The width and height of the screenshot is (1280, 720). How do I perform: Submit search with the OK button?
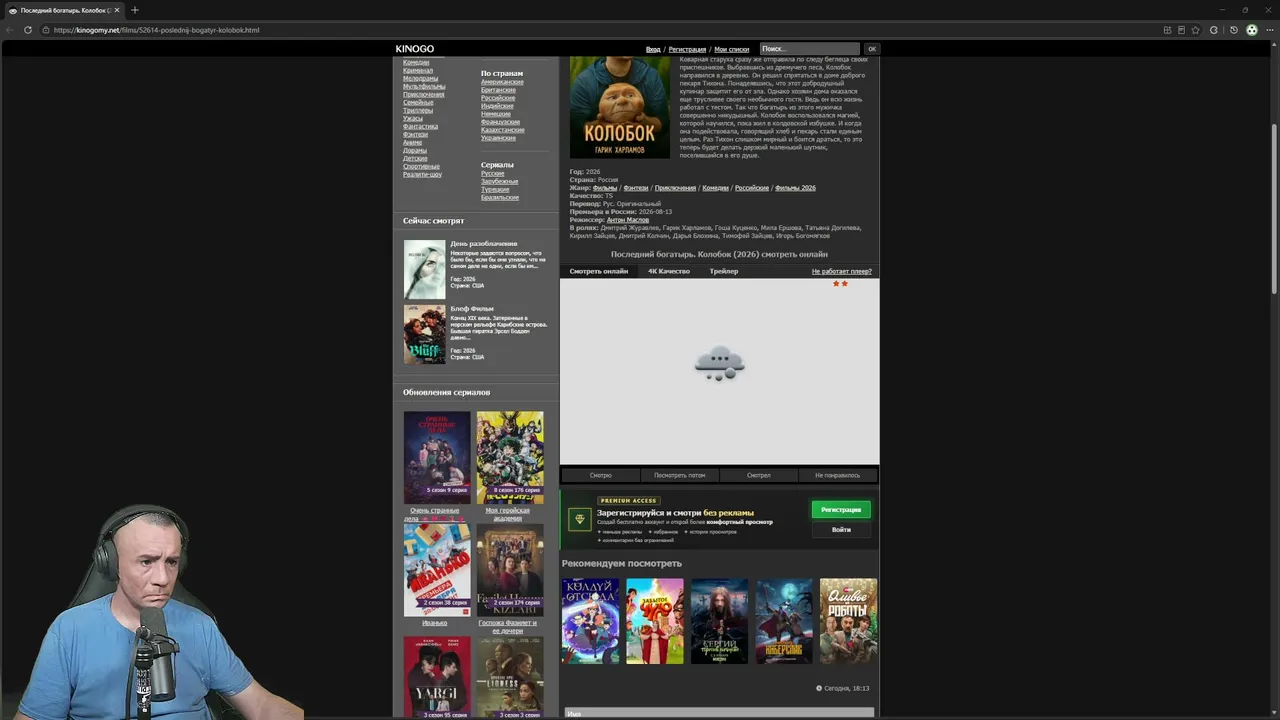click(871, 49)
